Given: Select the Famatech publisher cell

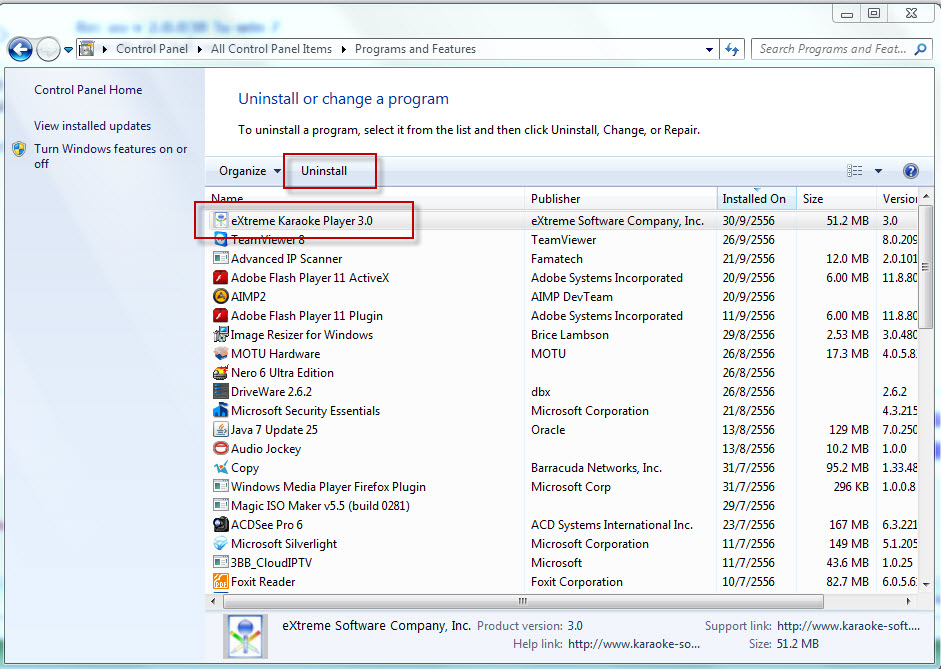Looking at the screenshot, I should coord(557,259).
